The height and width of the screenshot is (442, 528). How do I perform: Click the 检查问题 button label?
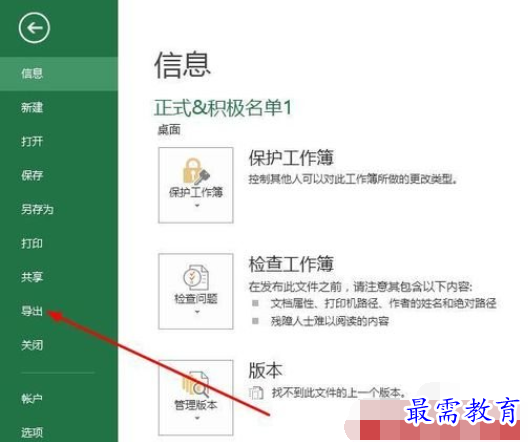click(x=196, y=299)
